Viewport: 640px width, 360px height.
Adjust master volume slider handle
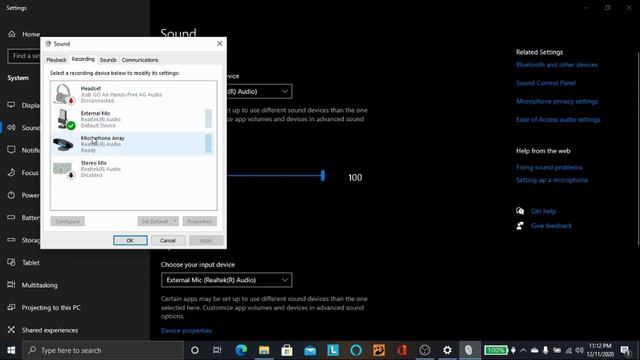pyautogui.click(x=323, y=176)
